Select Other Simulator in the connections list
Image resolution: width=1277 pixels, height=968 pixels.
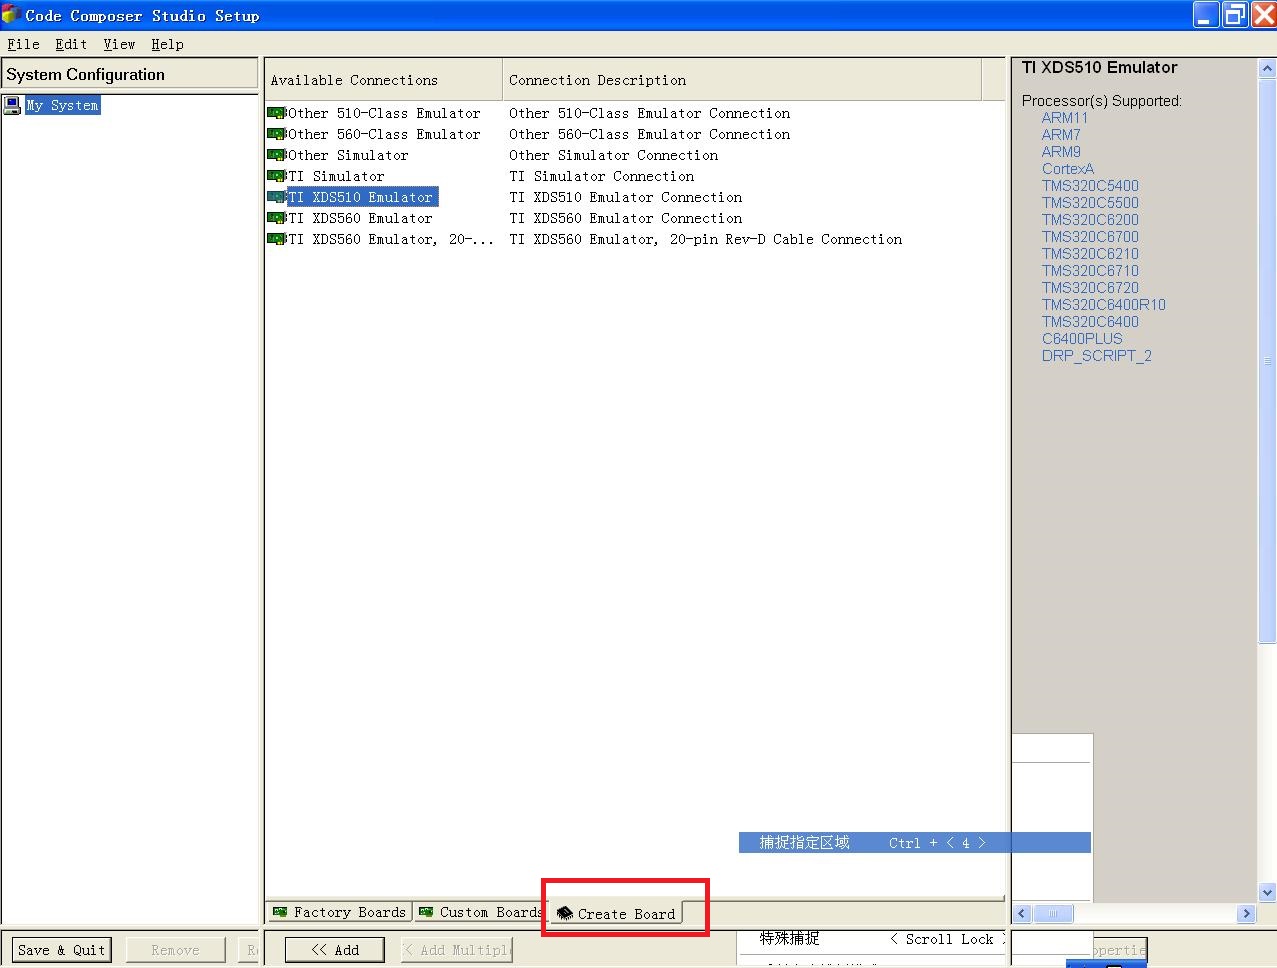pos(348,155)
